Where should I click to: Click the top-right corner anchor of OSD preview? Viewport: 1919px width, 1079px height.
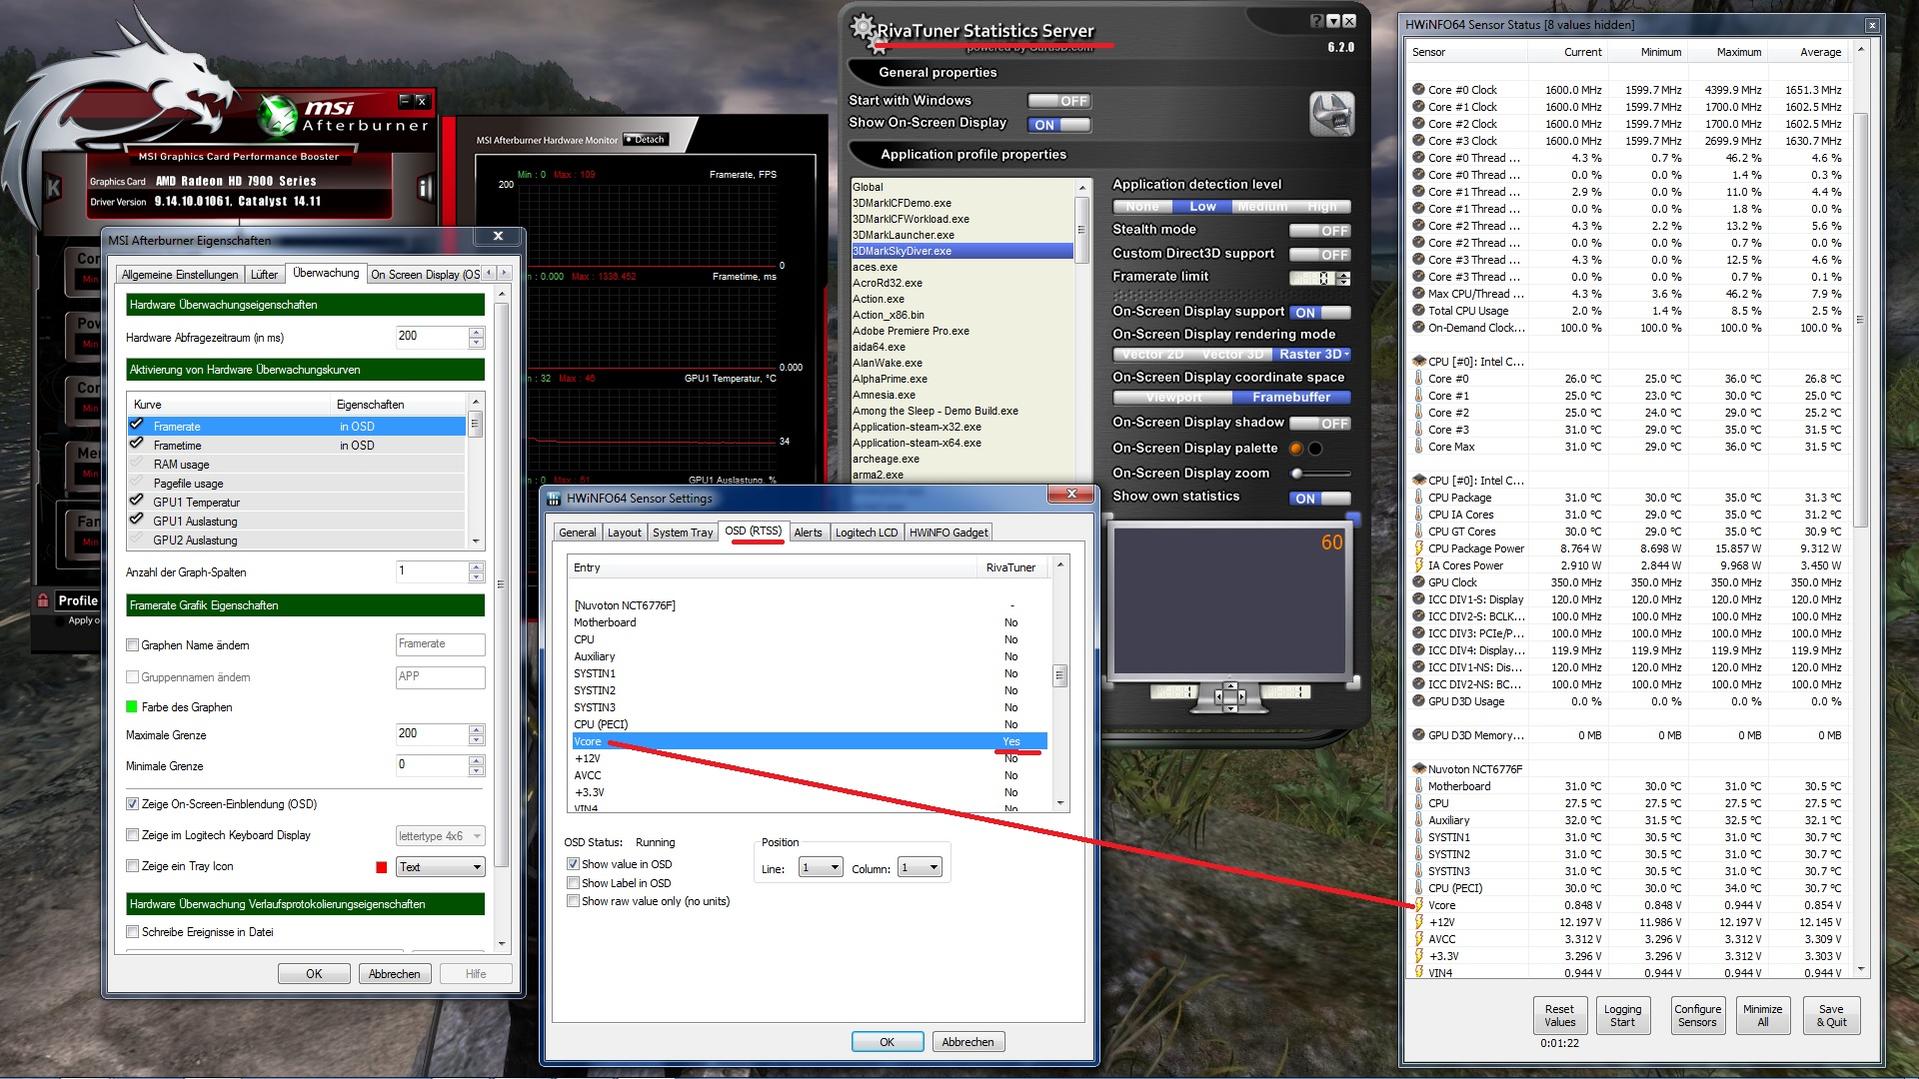(x=1353, y=518)
